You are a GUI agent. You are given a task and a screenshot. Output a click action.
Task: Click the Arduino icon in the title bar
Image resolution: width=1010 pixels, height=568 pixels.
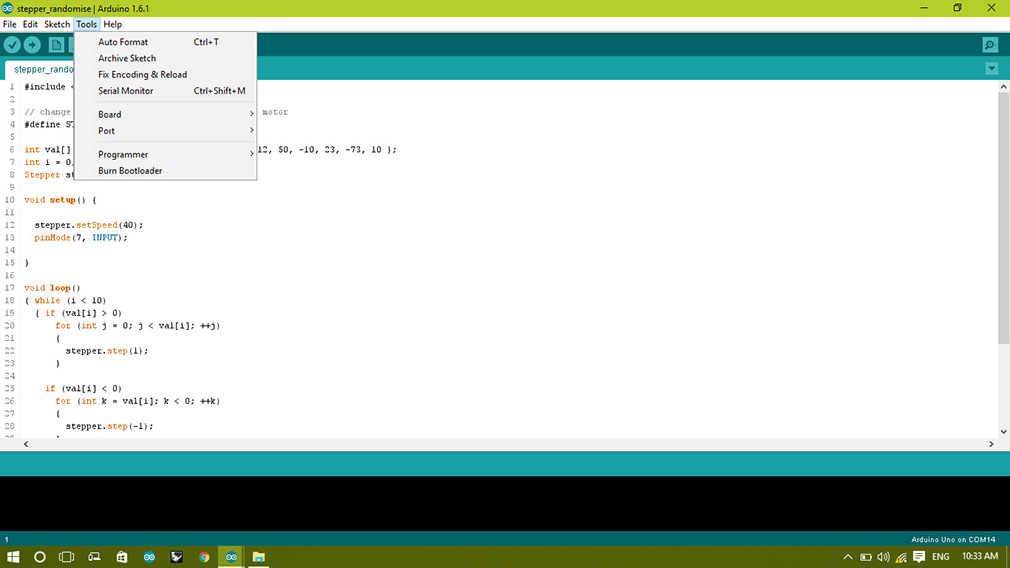[7, 8]
